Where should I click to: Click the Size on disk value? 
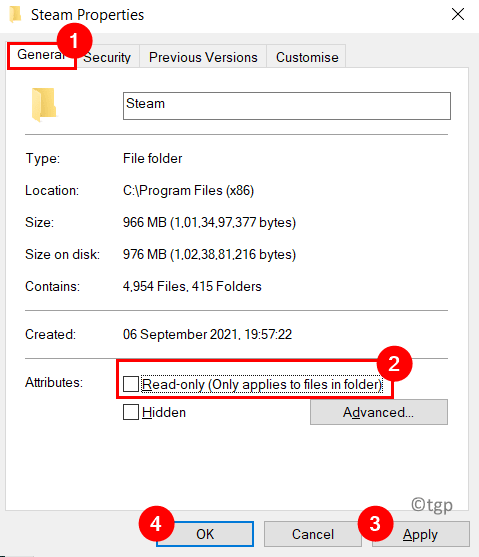pos(209,254)
